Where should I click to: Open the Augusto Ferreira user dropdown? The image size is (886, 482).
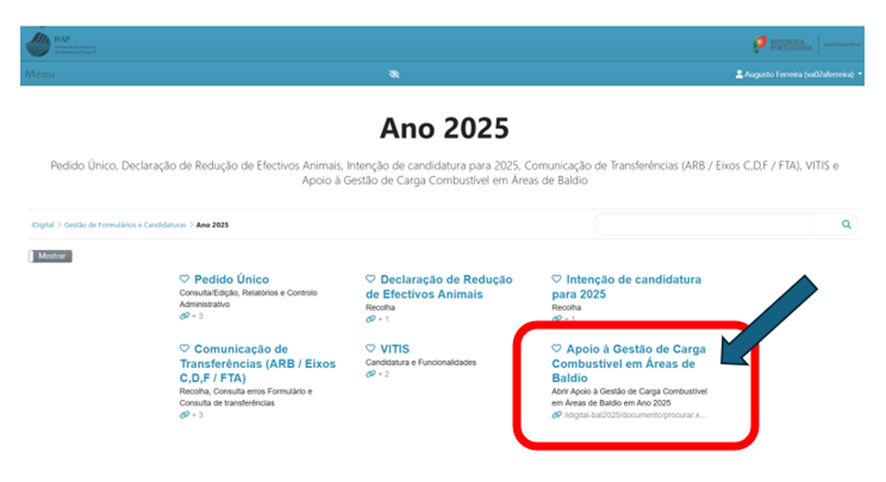click(x=798, y=75)
